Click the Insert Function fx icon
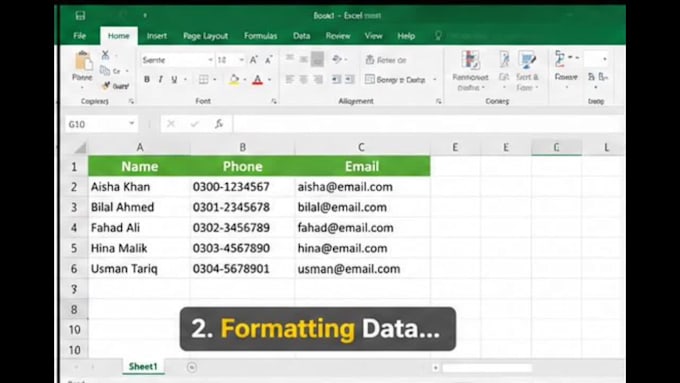The height and width of the screenshot is (383, 680). (219, 124)
